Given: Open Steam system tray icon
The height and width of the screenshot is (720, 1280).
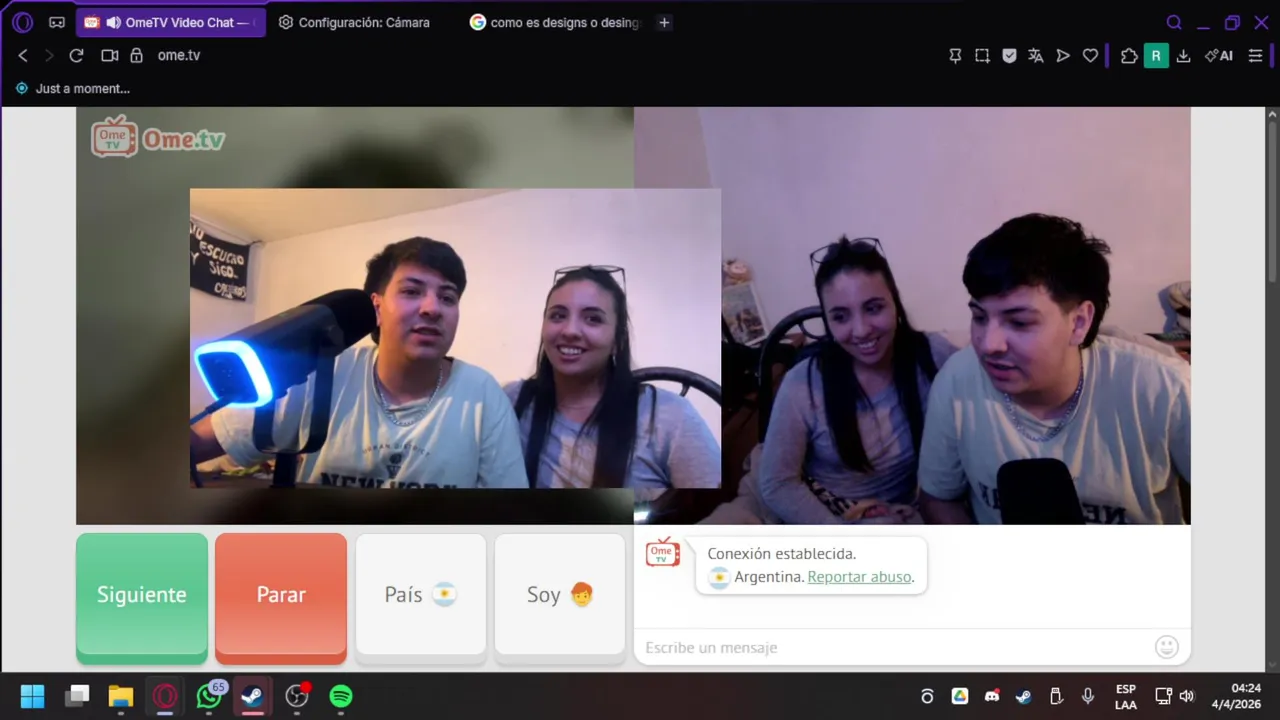Looking at the screenshot, I should click(1023, 696).
